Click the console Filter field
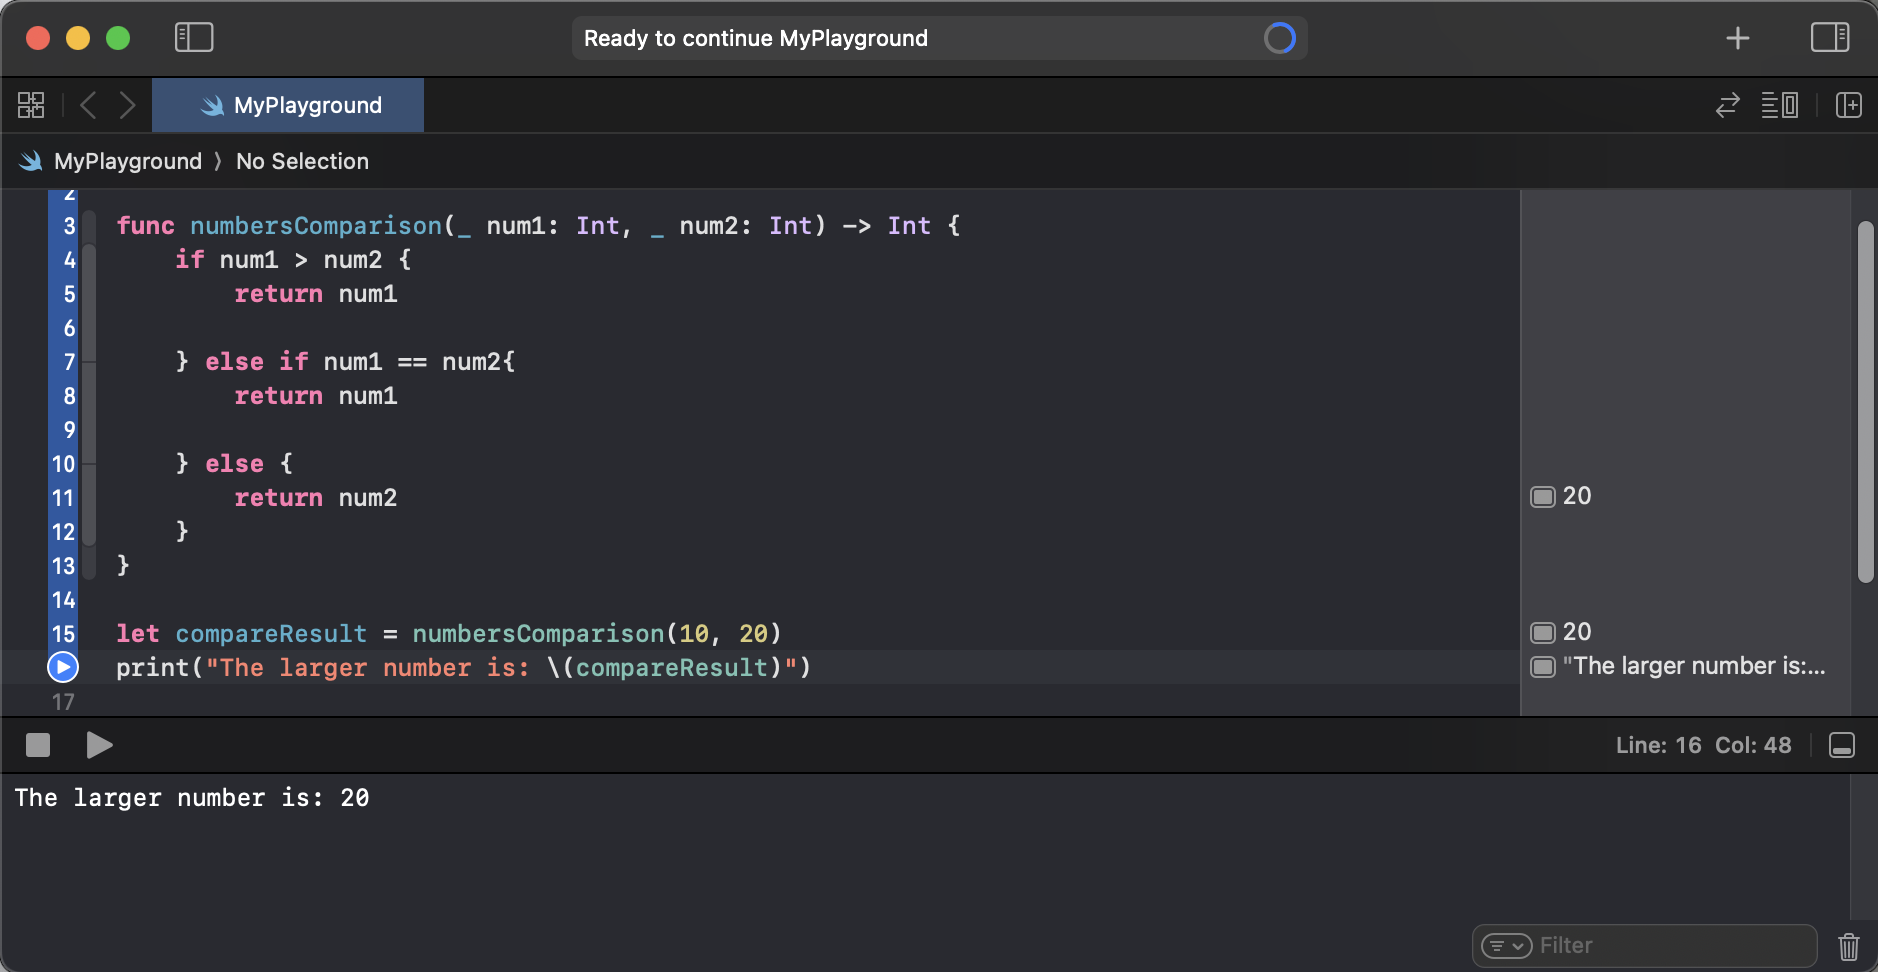The width and height of the screenshot is (1878, 972). pos(1644,945)
